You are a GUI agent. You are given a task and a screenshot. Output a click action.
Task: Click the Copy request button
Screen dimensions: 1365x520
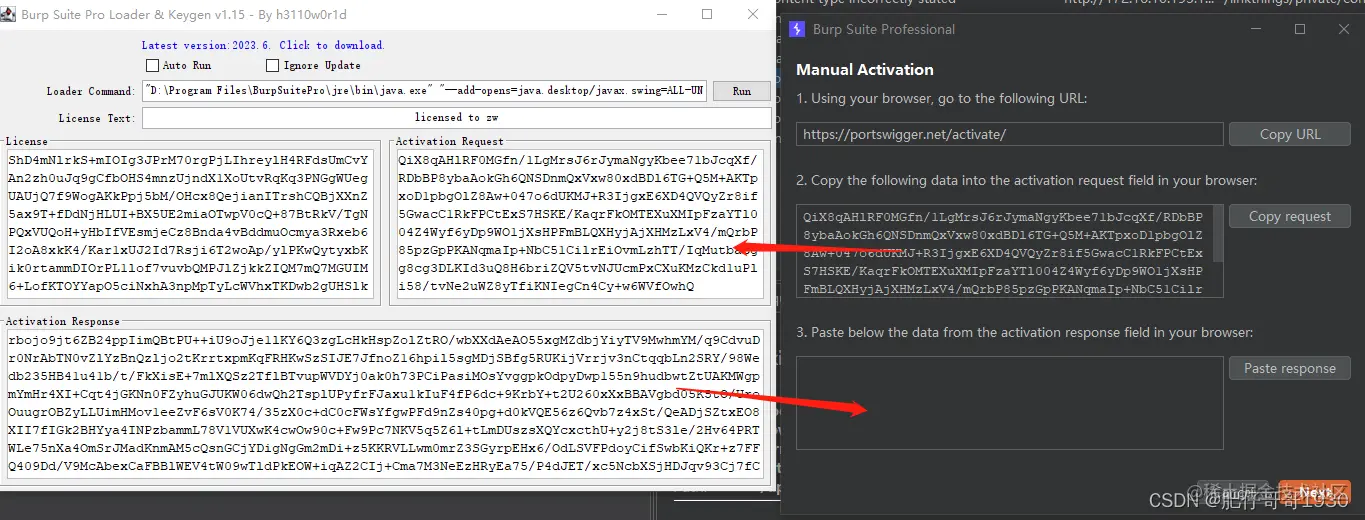[1290, 216]
